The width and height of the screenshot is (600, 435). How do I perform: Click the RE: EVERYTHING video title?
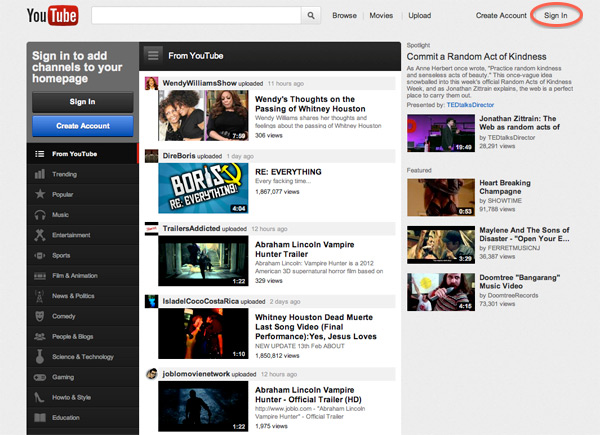(288, 172)
